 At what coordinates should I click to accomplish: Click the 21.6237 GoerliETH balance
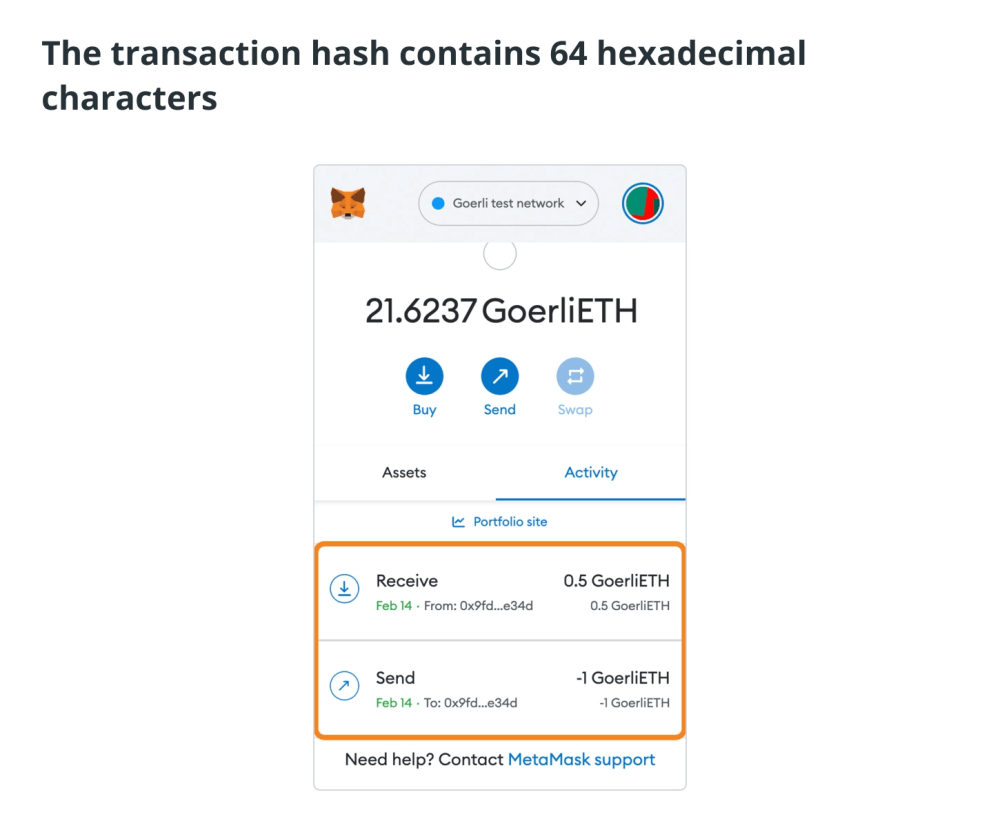501,311
